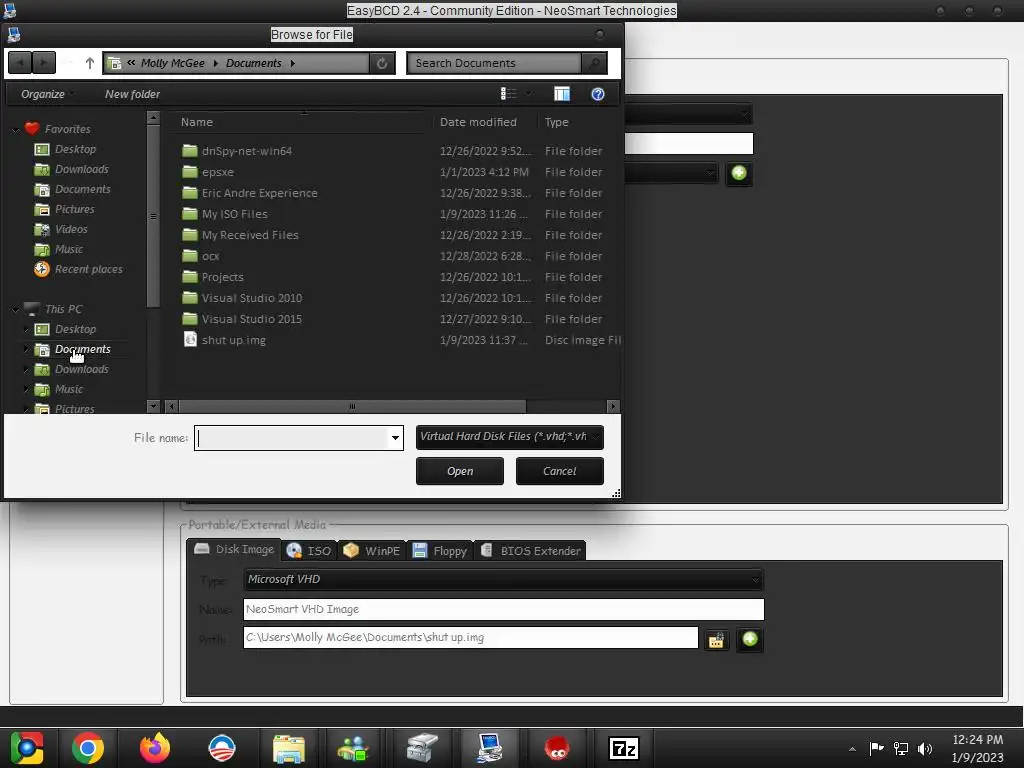Create a New folder
The image size is (1024, 768).
pyautogui.click(x=133, y=94)
